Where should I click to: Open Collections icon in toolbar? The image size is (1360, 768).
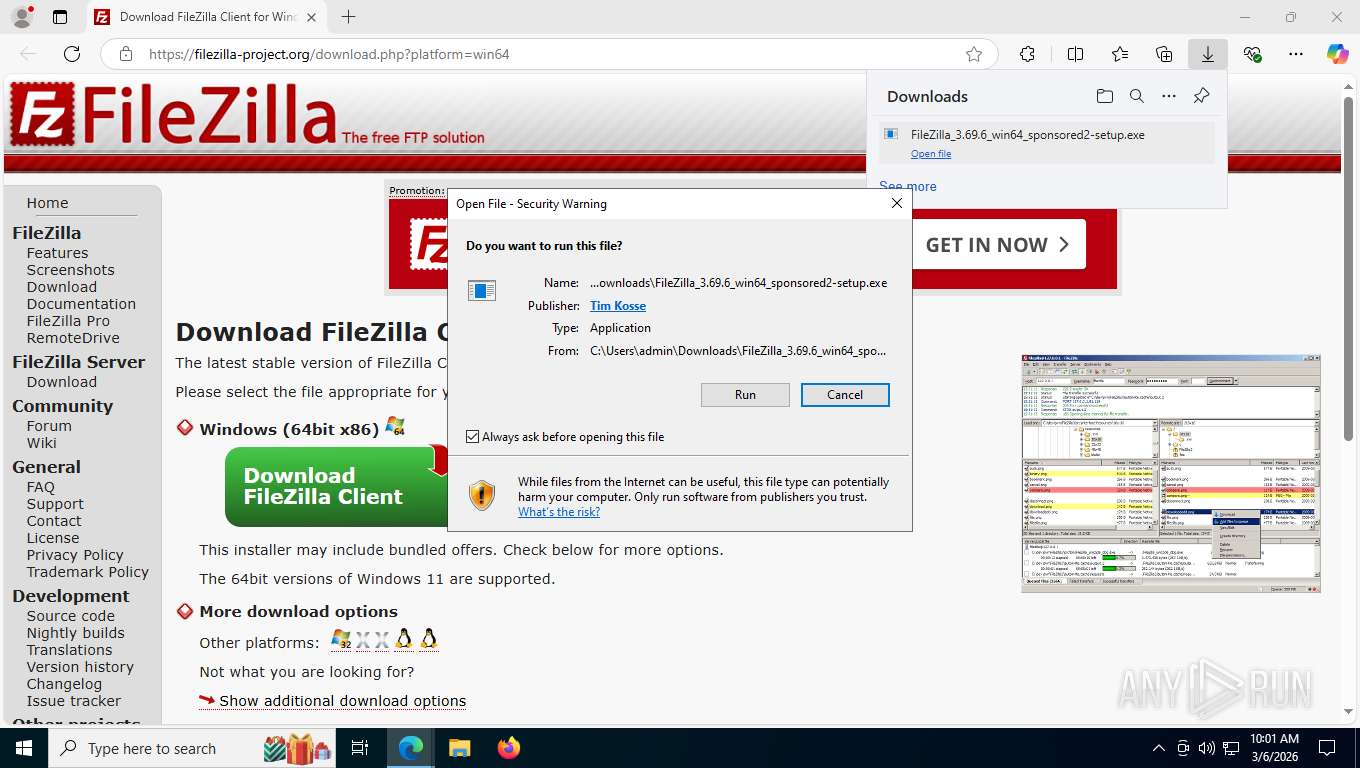tap(1164, 54)
